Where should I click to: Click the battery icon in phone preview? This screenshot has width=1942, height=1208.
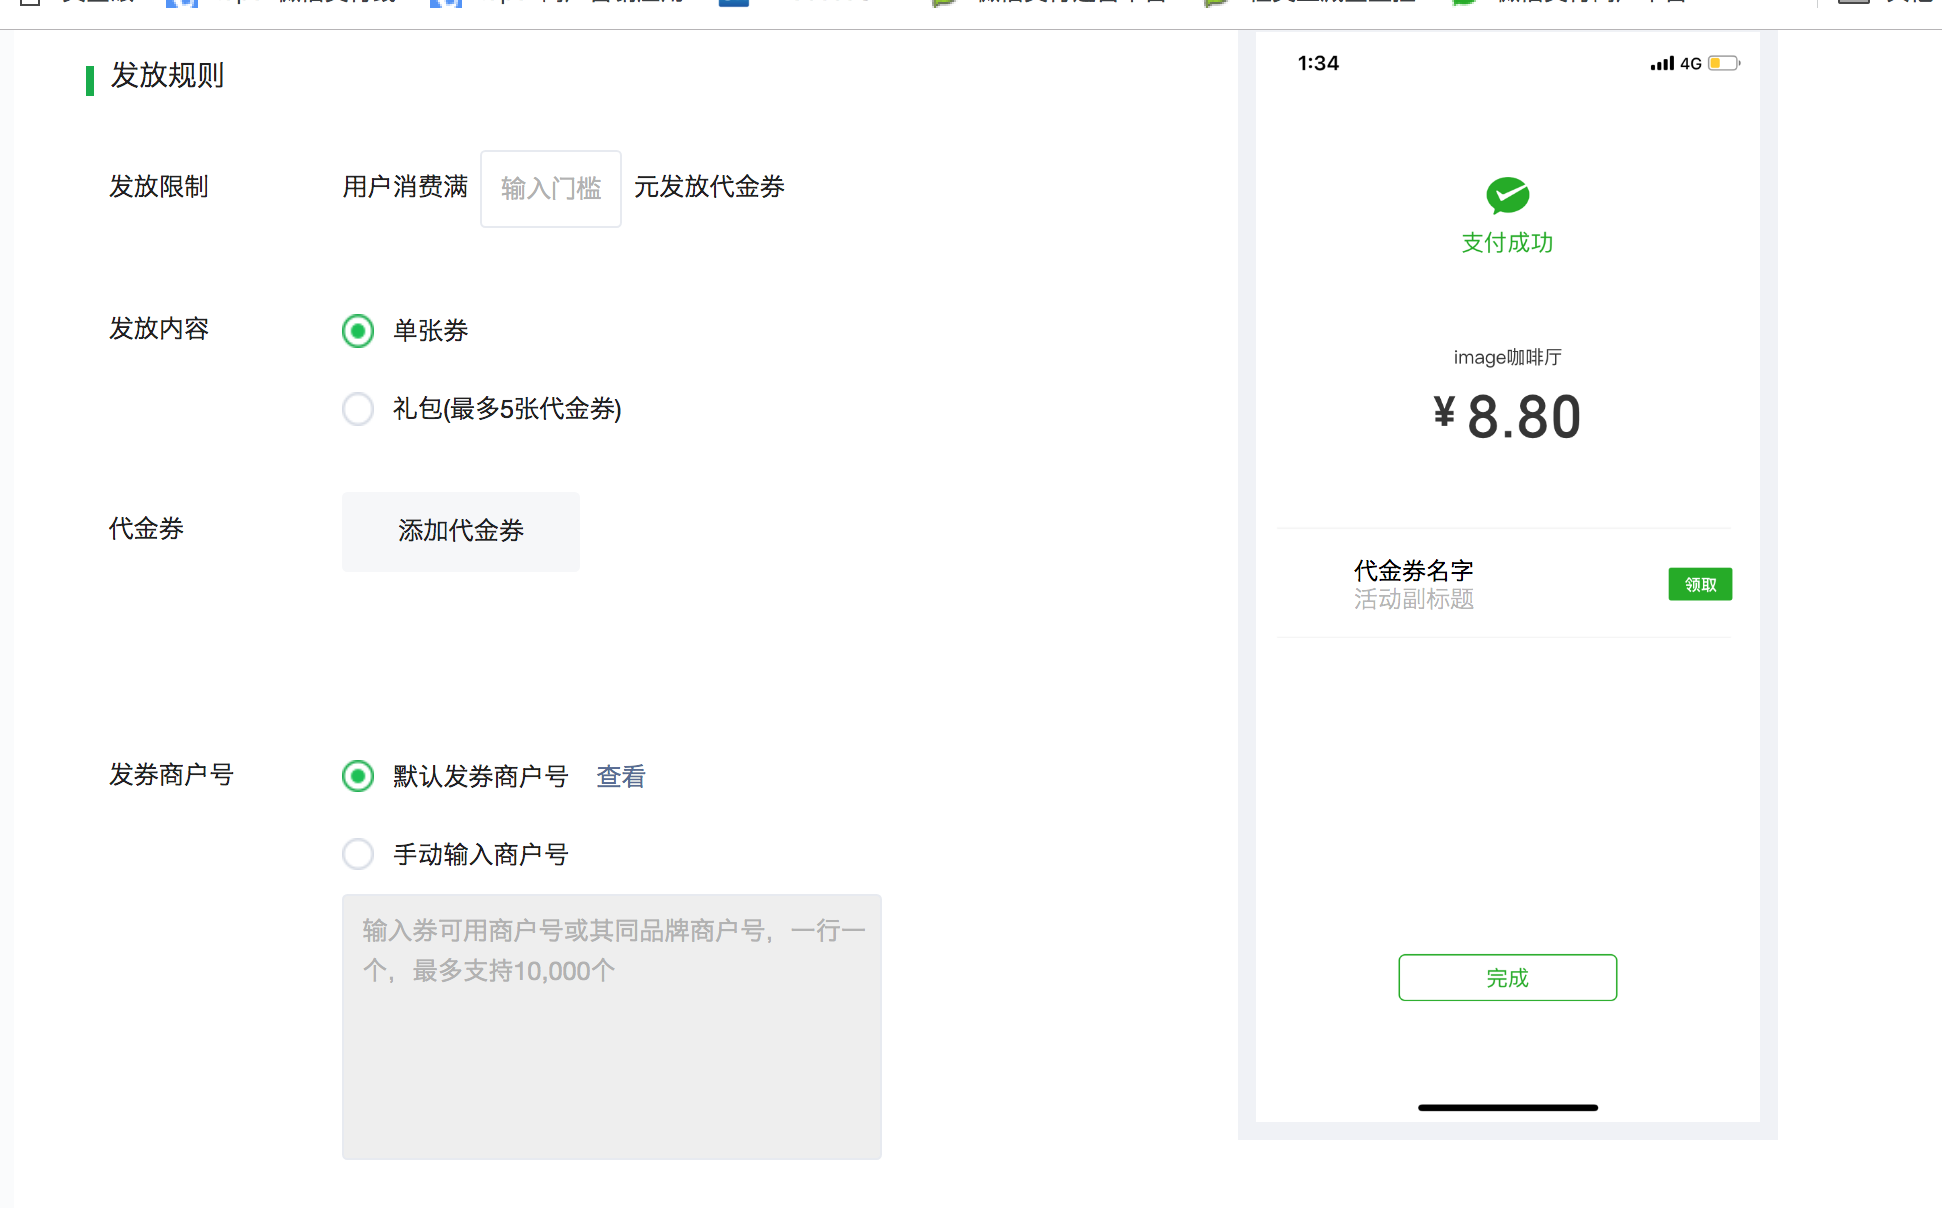coord(1723,63)
